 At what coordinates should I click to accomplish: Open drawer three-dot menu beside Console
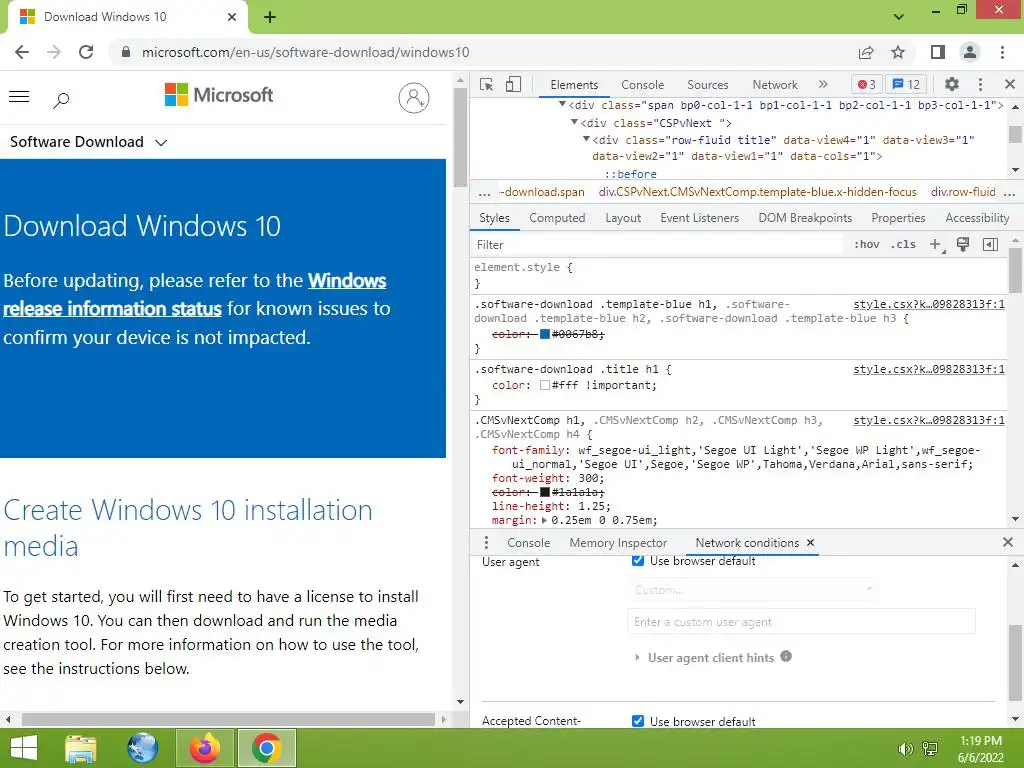[486, 543]
